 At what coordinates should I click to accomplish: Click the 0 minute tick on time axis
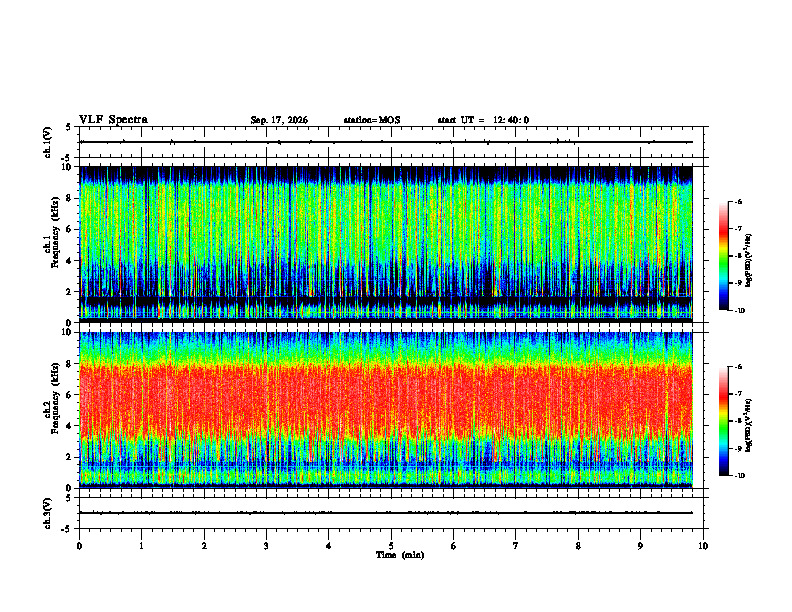pyautogui.click(x=79, y=546)
